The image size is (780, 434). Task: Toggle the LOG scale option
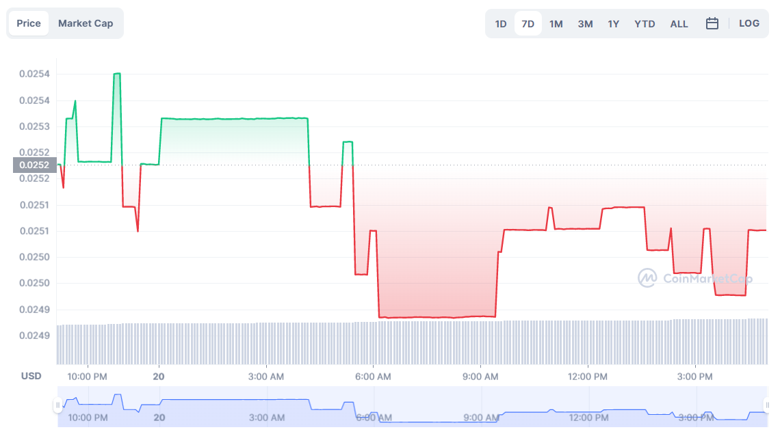click(x=749, y=23)
